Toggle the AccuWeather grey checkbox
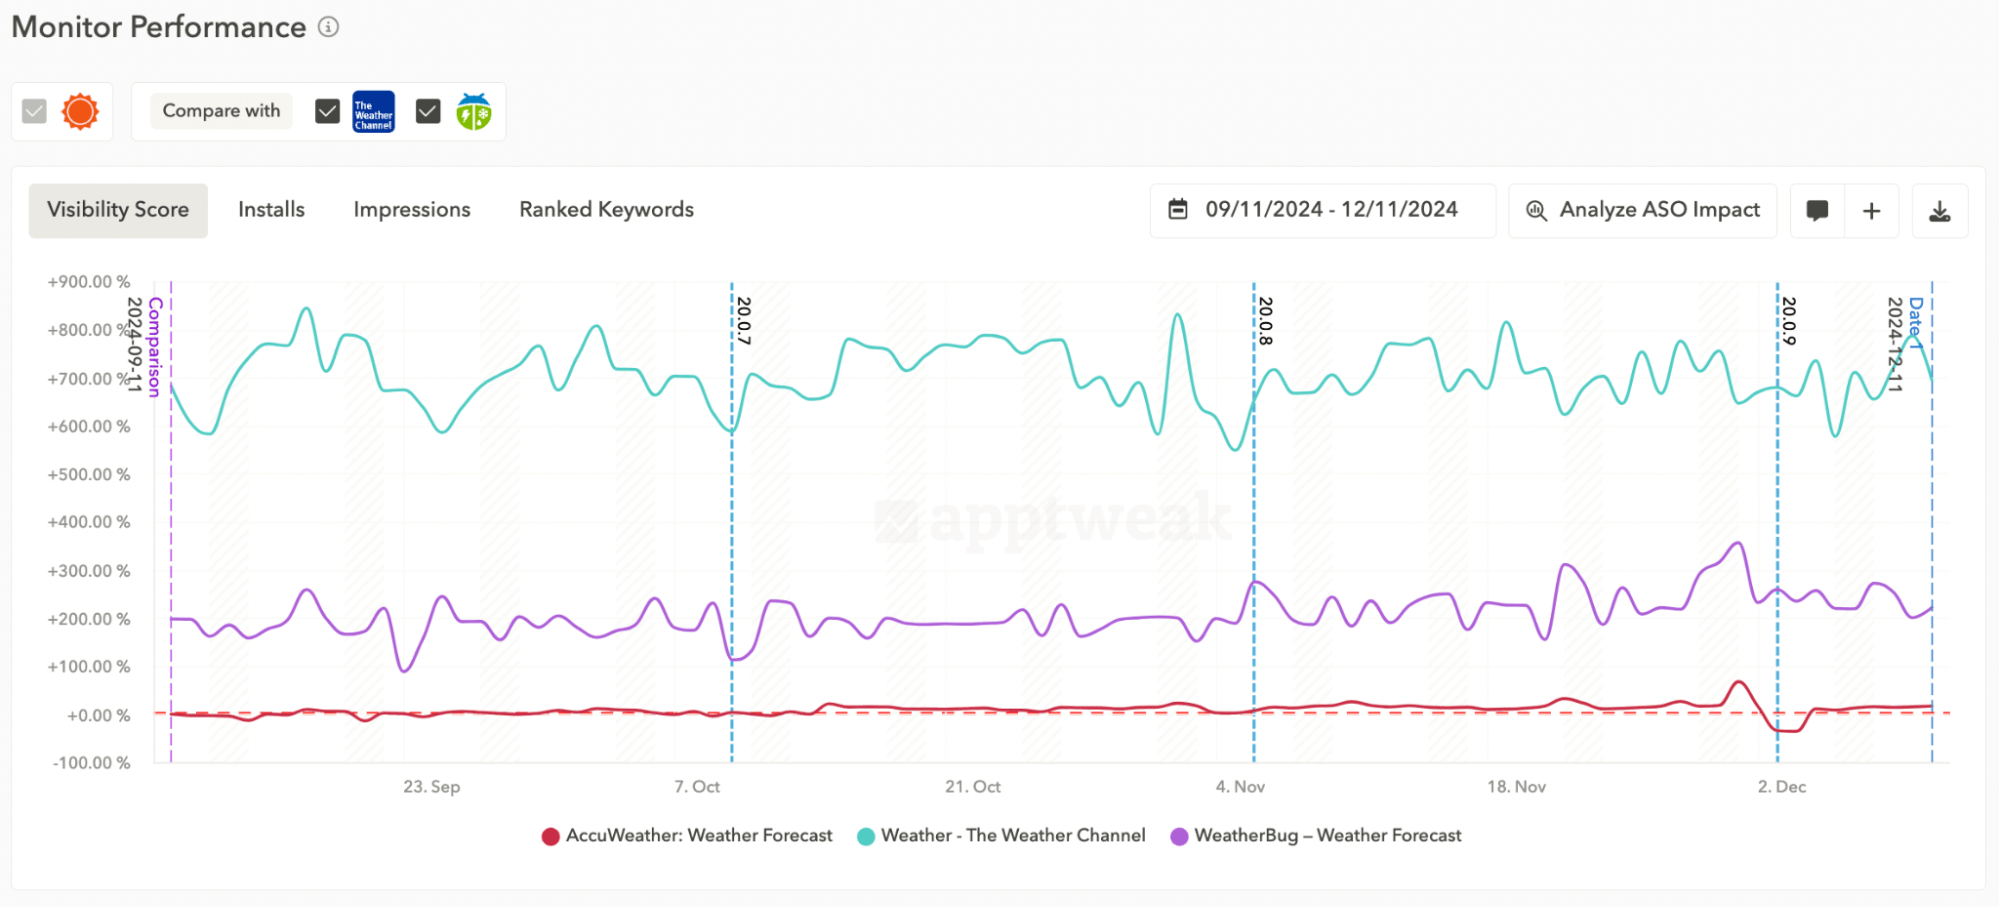Viewport: 1999px width, 907px height. (x=35, y=111)
